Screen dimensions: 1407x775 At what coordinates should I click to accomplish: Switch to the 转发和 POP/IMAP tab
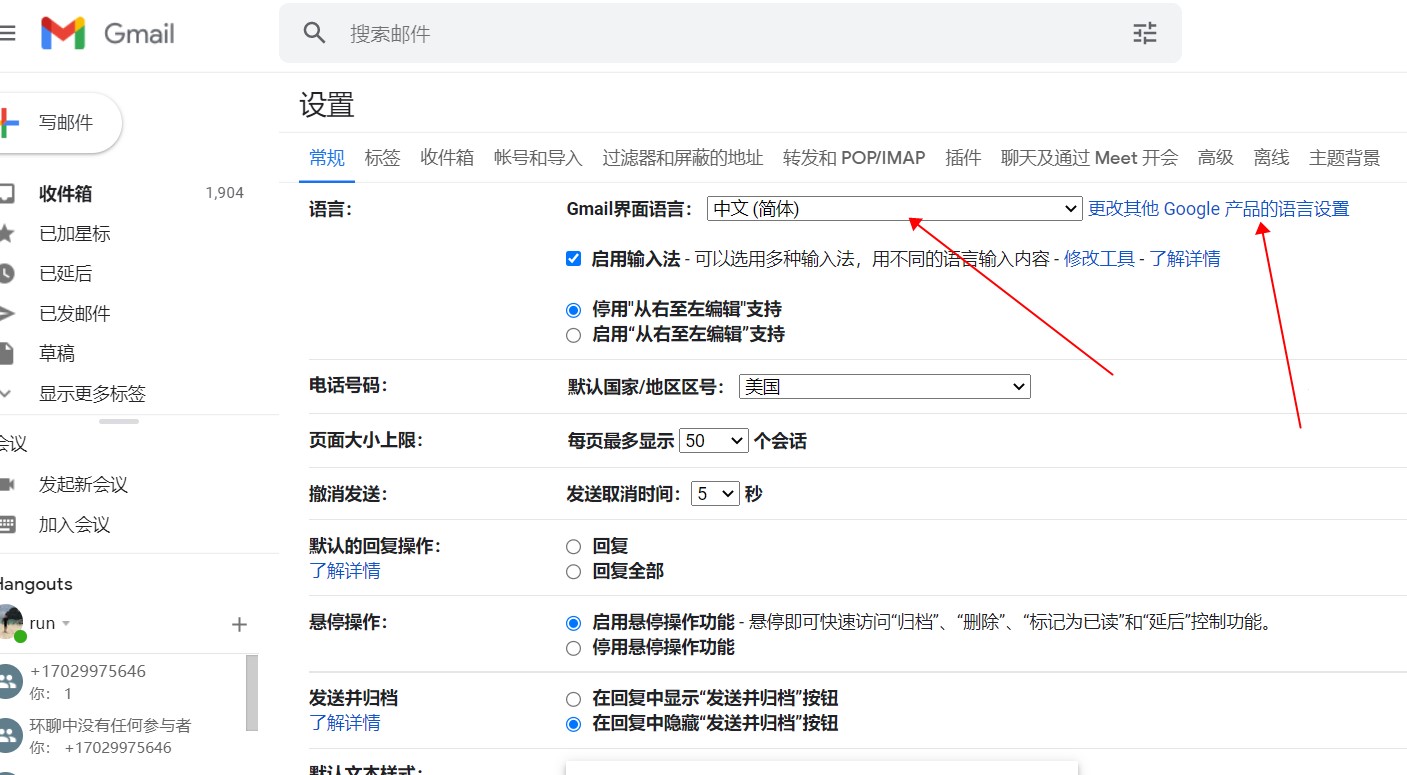(854, 157)
